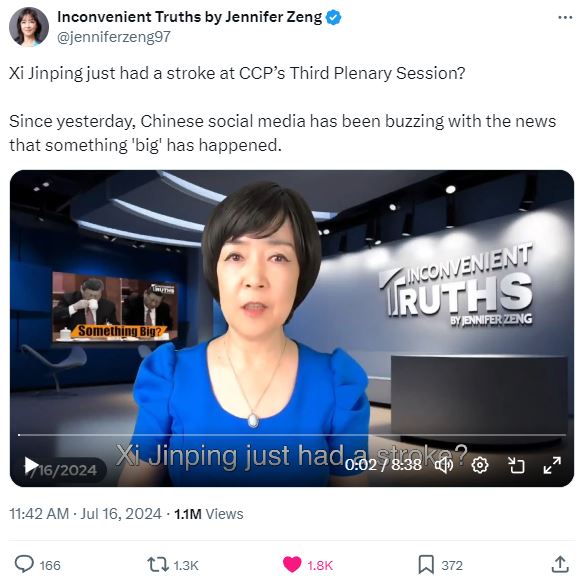The width and height of the screenshot is (588, 583).
Task: Toggle the bookmark icon for this post
Action: pos(426,564)
